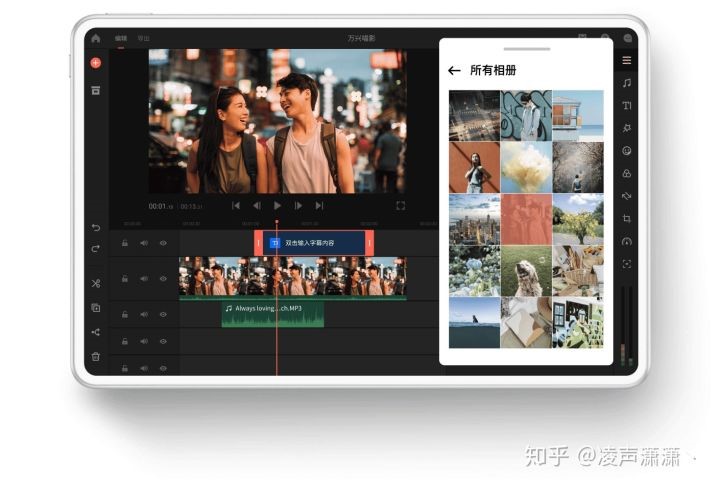The image size is (720, 486).
Task: Jump to end of the video
Action: click(x=319, y=206)
